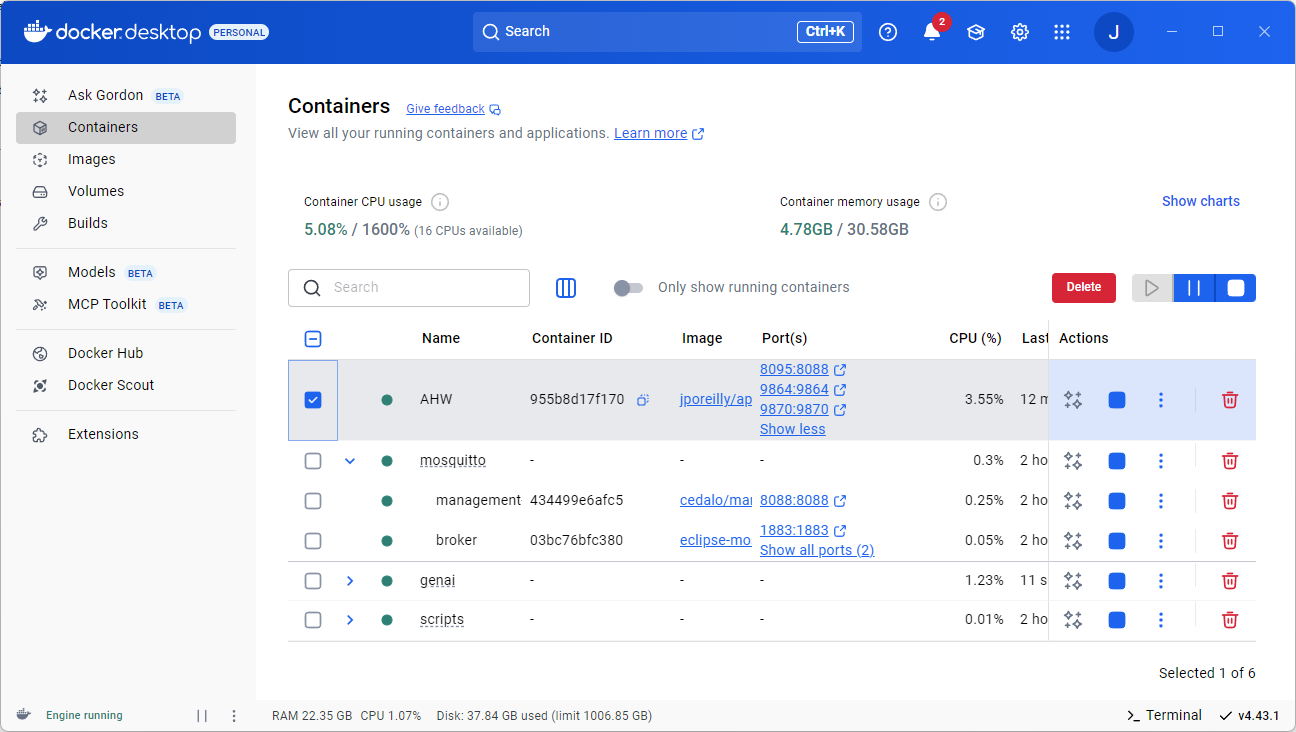Open Docker Hub in sidebar
This screenshot has width=1296, height=732.
(x=126, y=353)
